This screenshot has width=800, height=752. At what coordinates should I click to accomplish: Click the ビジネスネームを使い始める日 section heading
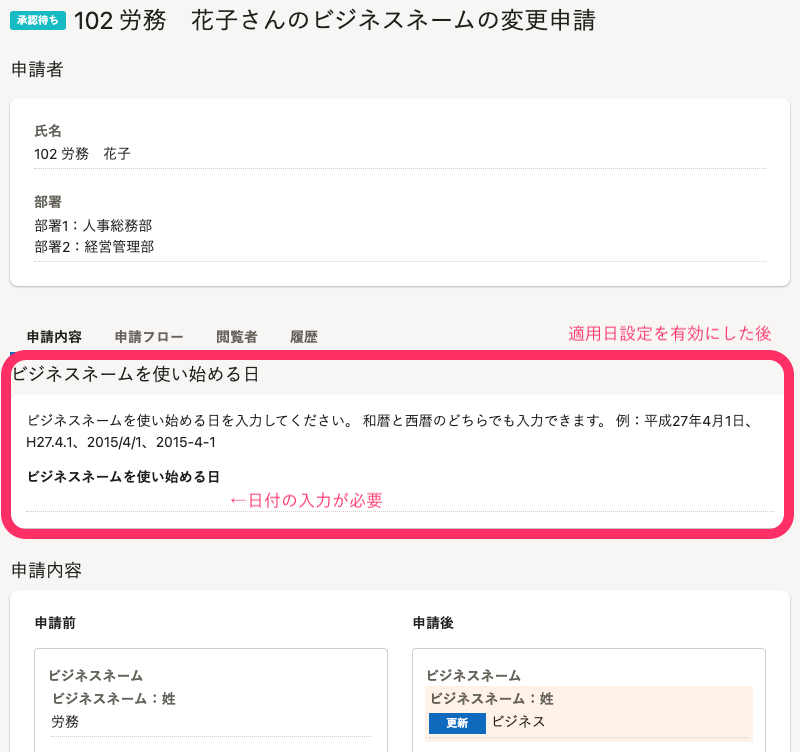pos(136,374)
